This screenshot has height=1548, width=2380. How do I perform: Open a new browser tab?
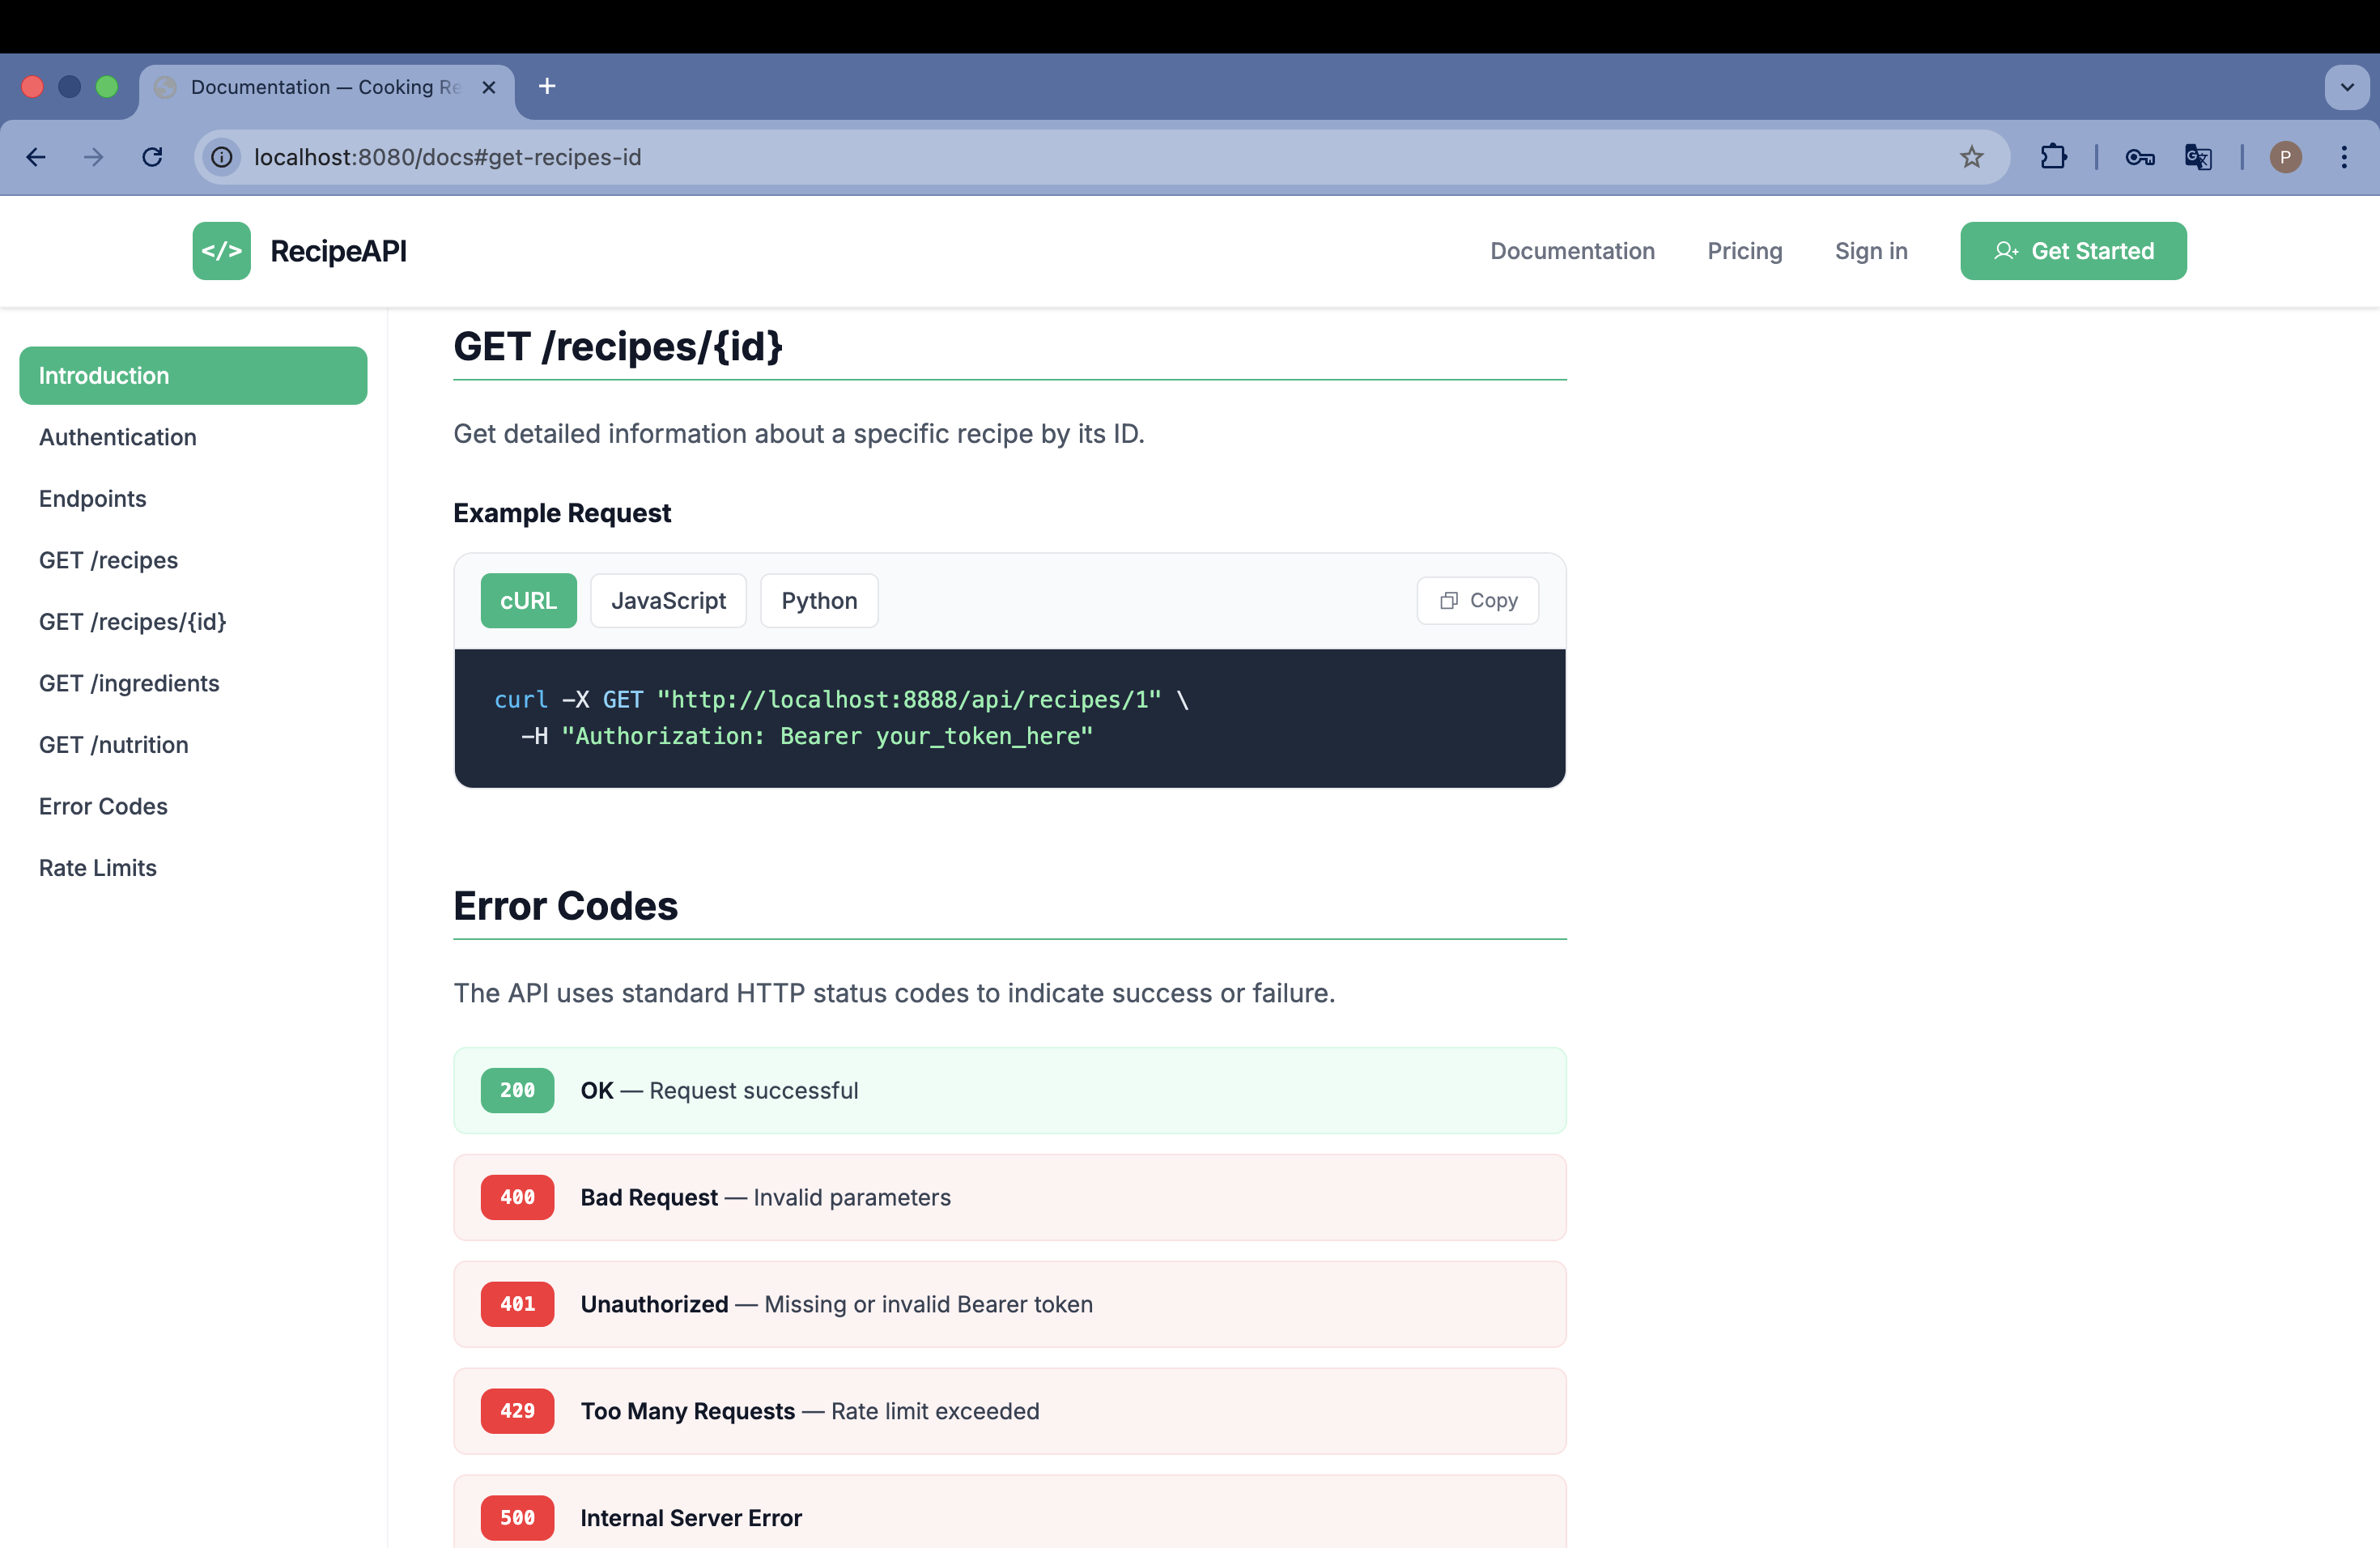[547, 87]
